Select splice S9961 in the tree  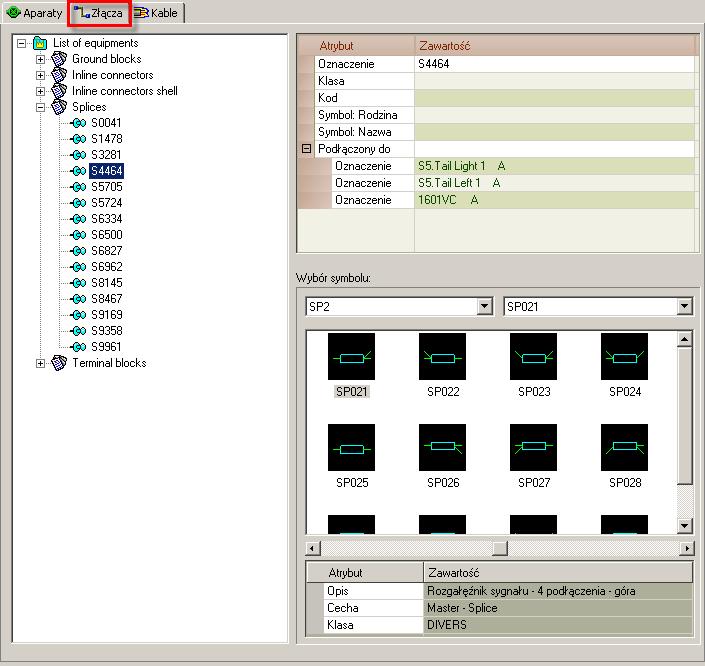(x=107, y=347)
